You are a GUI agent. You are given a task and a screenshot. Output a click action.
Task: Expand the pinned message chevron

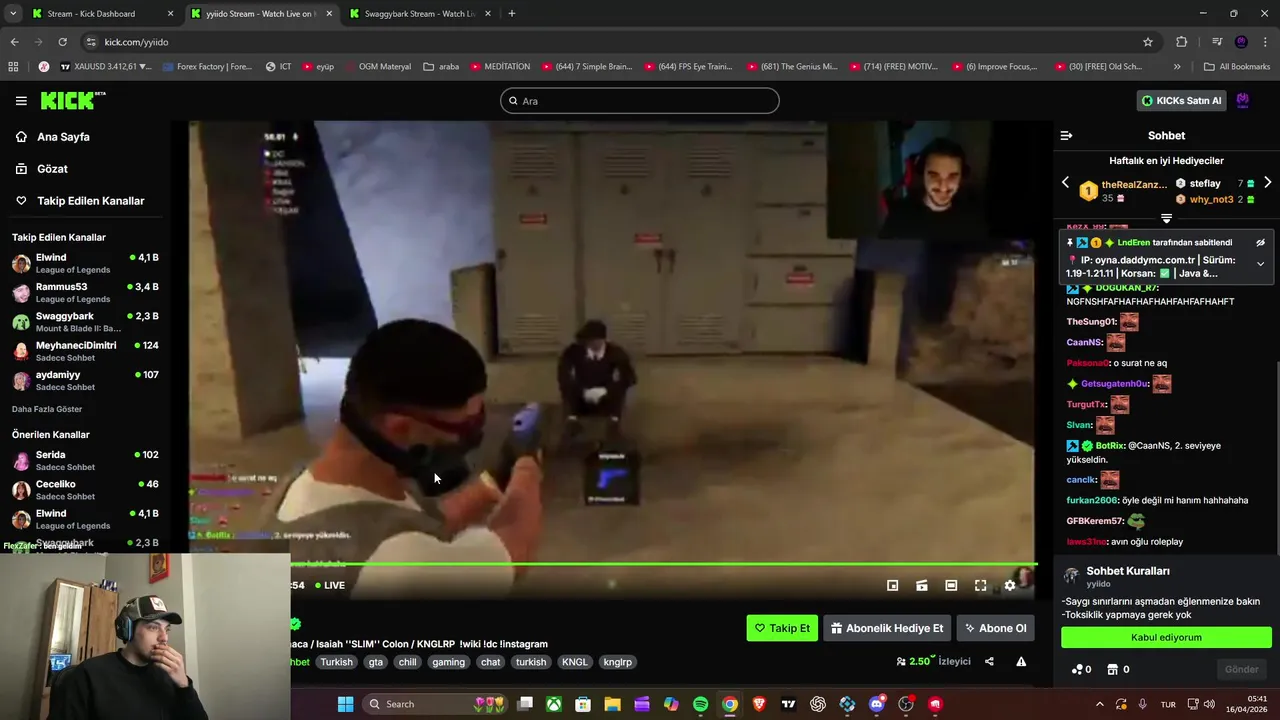(x=1260, y=264)
